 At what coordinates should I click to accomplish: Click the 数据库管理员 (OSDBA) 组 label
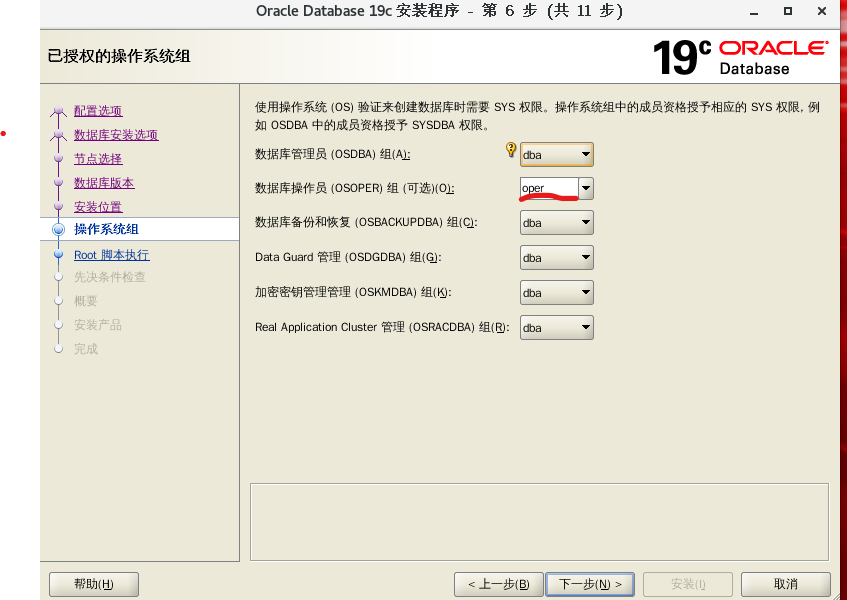(332, 154)
